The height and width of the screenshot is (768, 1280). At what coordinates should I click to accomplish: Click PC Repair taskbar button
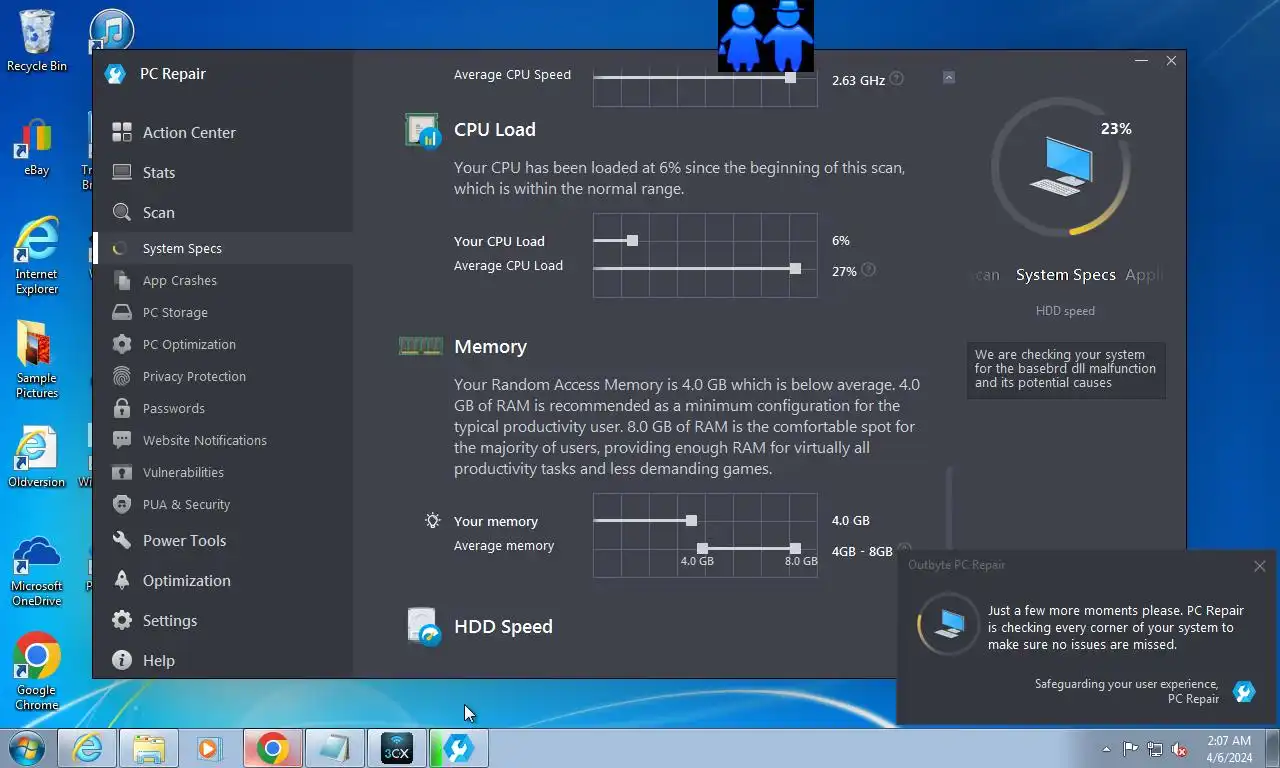click(458, 748)
